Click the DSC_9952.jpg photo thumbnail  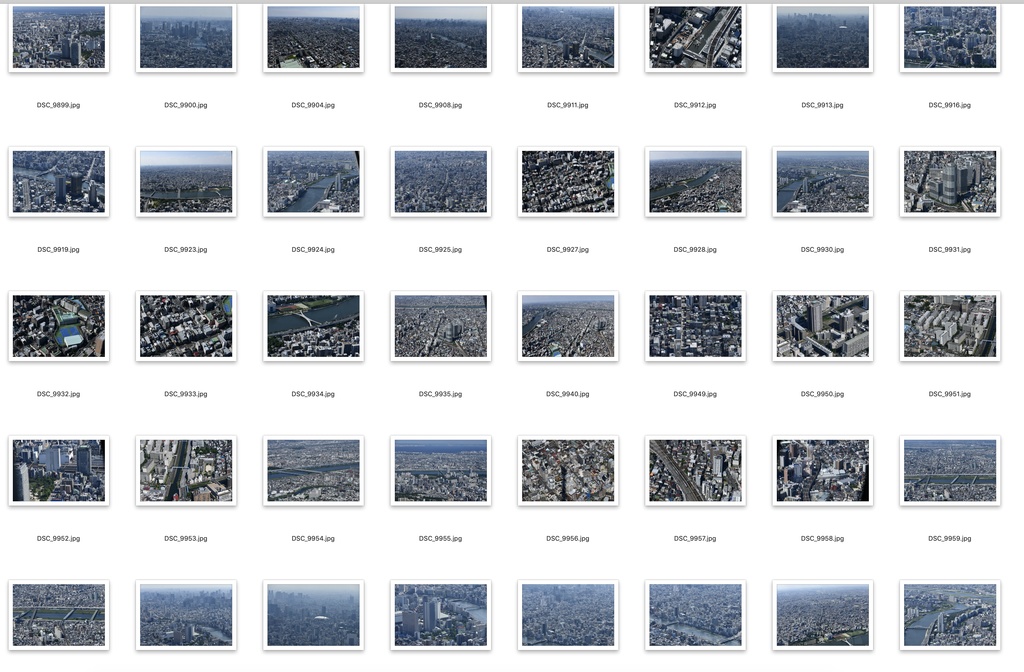point(59,470)
